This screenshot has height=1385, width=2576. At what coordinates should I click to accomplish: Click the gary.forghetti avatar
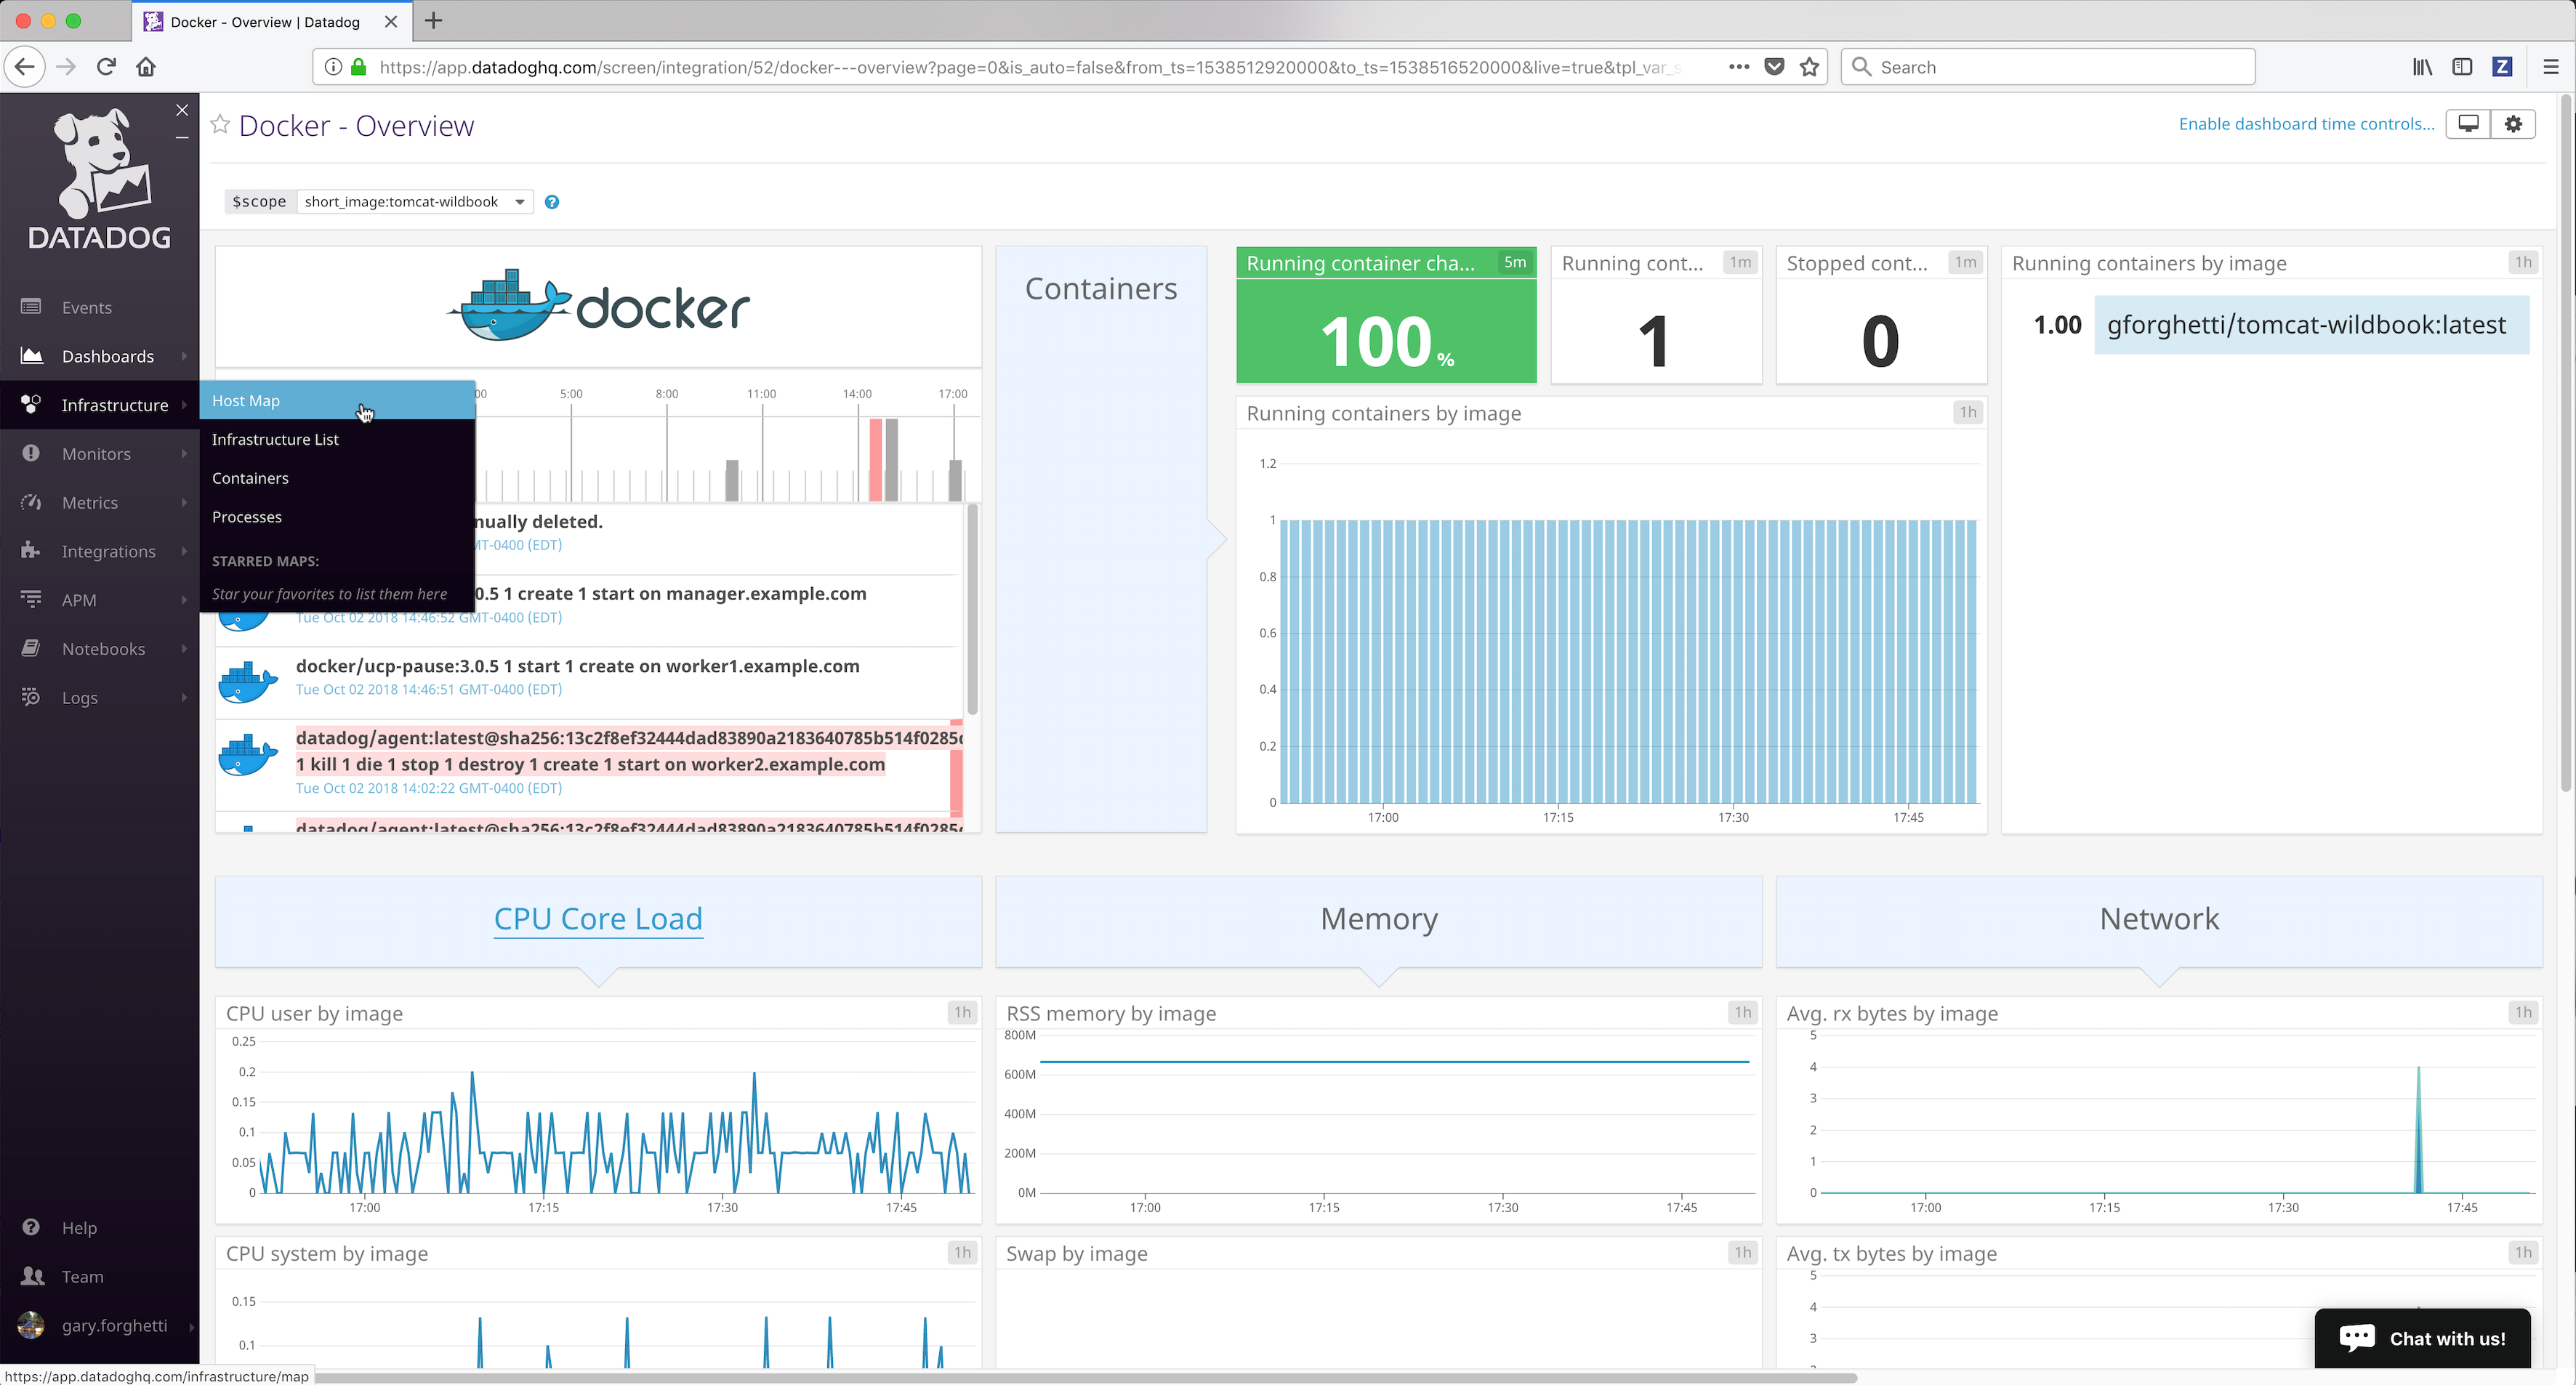point(31,1325)
